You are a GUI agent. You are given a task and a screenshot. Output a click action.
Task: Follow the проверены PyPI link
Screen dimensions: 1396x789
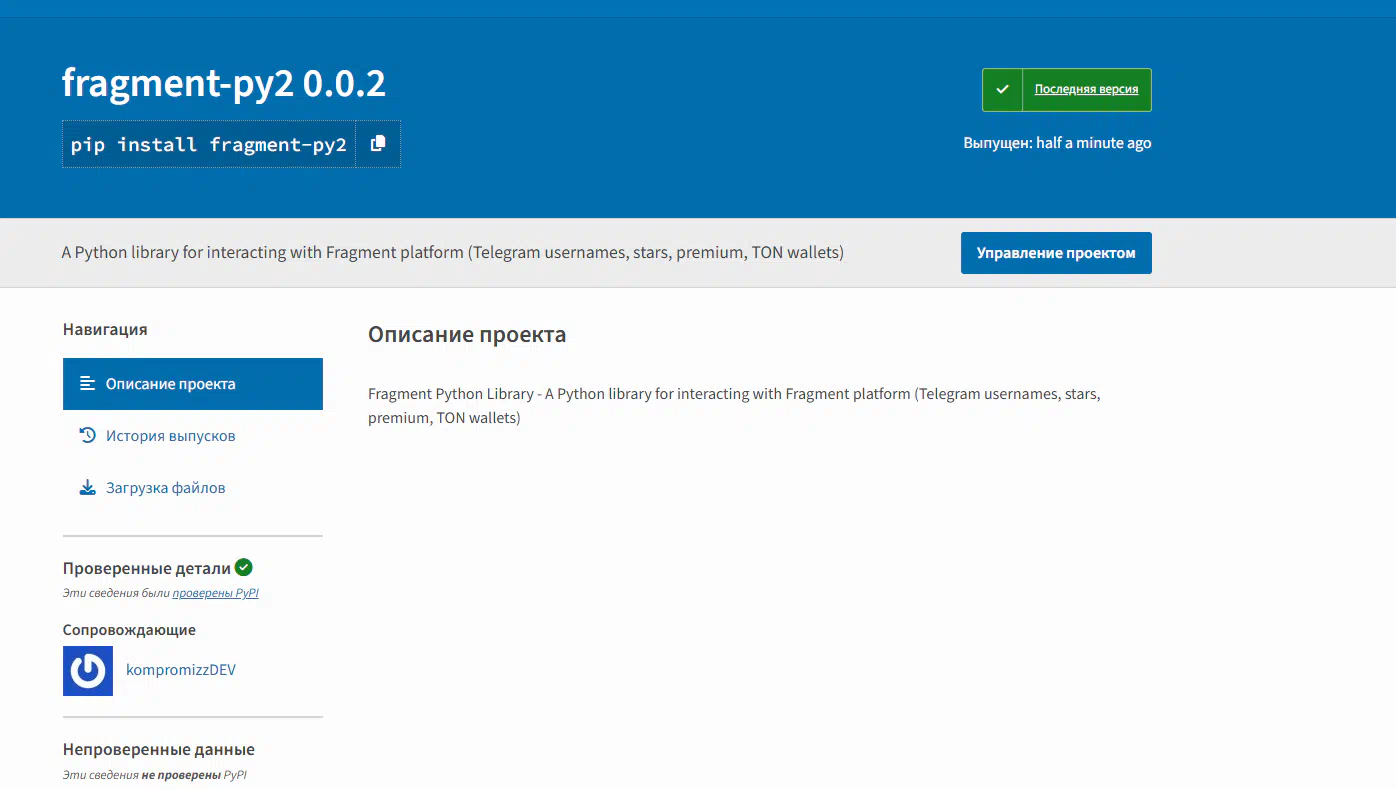click(x=215, y=593)
